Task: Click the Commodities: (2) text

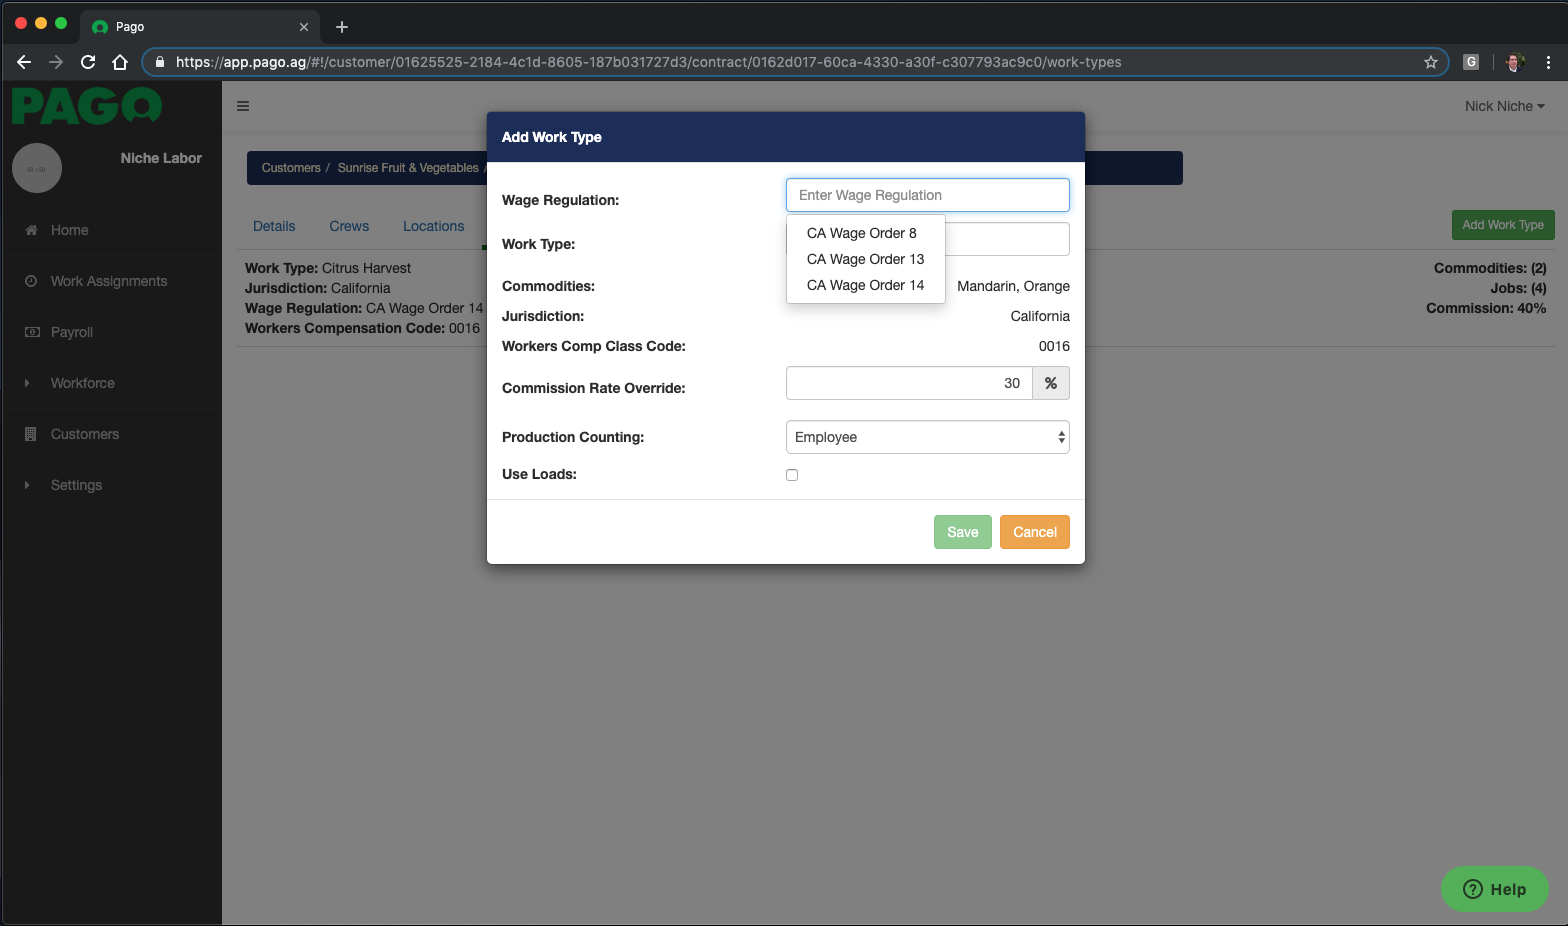Action: (1490, 268)
